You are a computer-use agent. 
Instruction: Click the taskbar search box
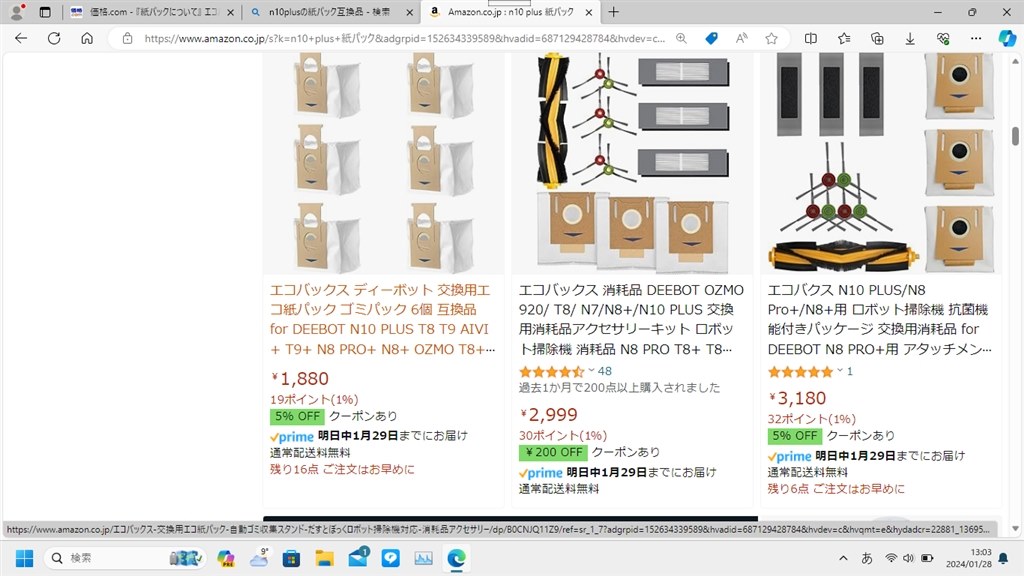(x=125, y=558)
